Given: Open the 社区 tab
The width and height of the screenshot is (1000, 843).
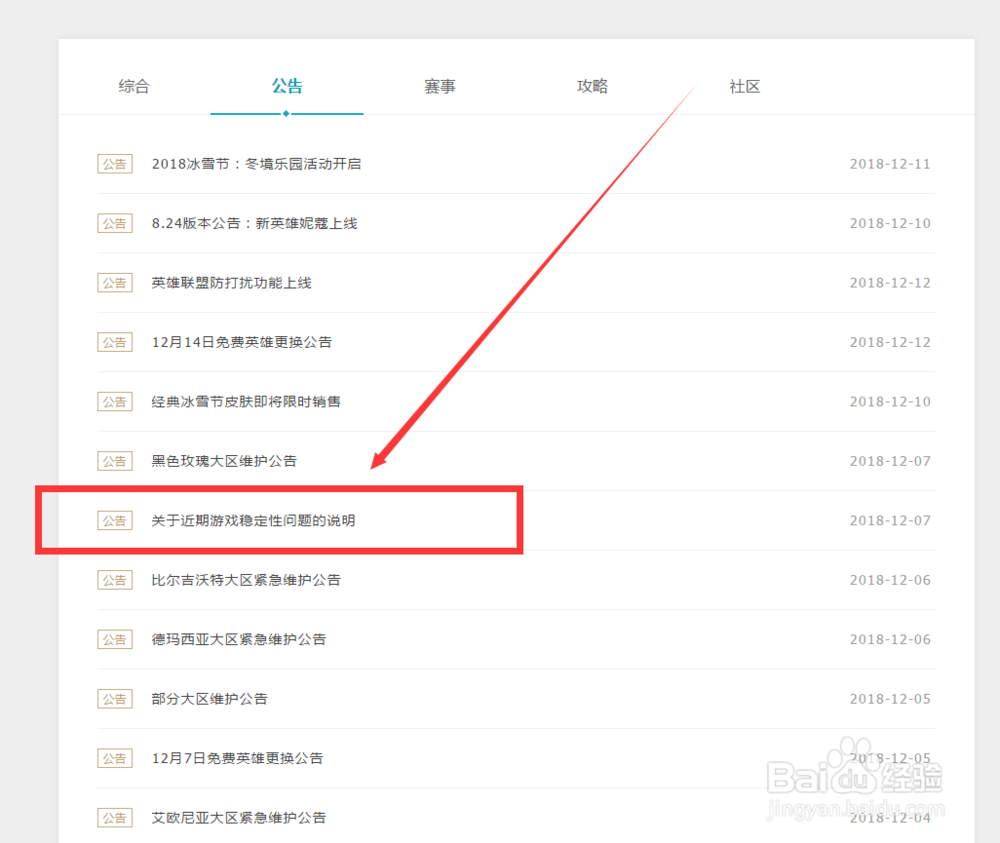Looking at the screenshot, I should pos(745,87).
